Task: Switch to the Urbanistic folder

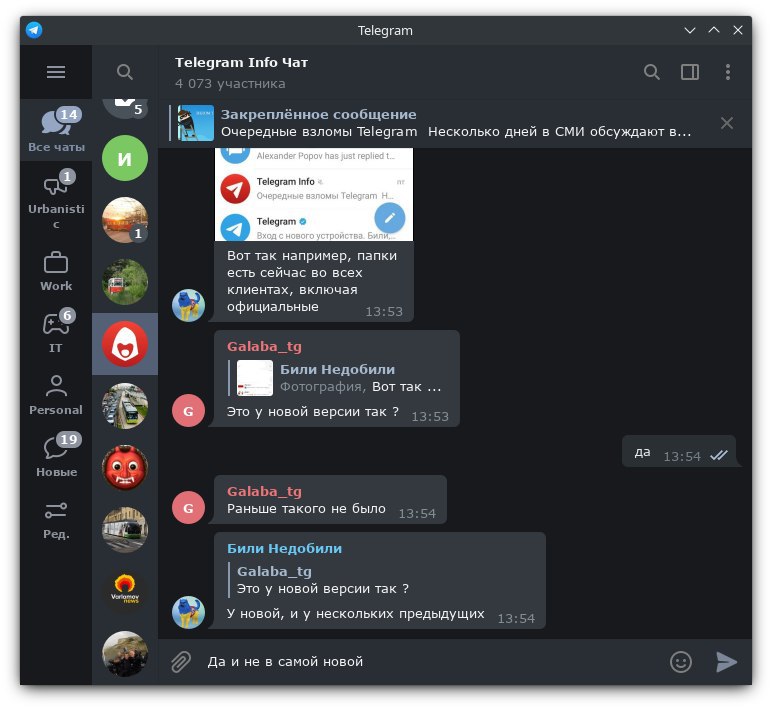Action: point(56,199)
